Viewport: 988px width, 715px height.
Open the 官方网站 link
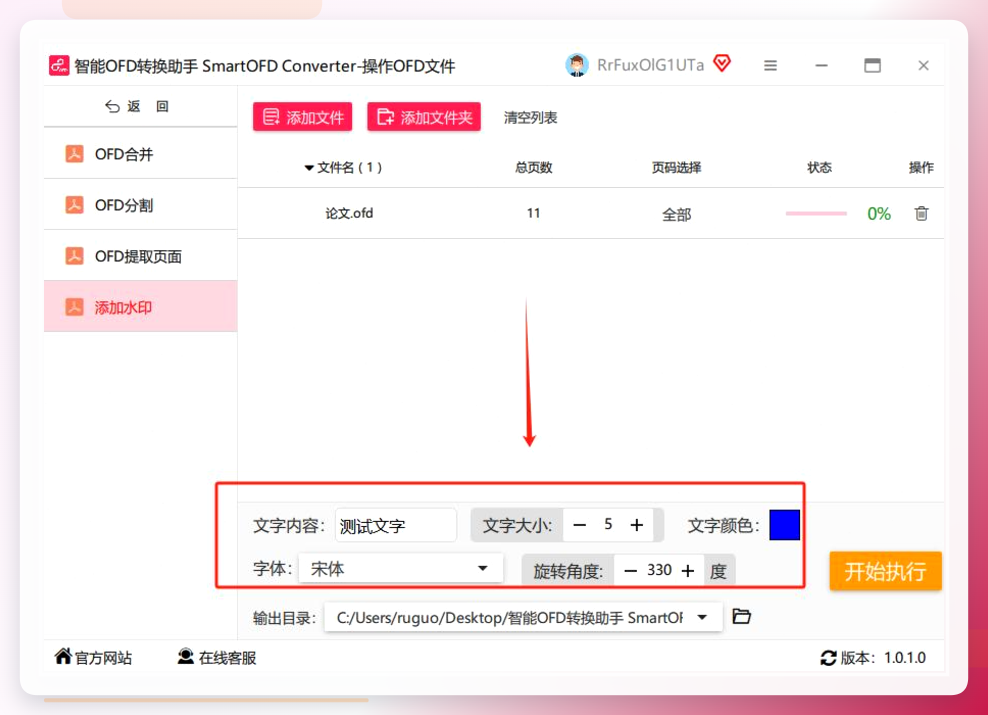[93, 658]
